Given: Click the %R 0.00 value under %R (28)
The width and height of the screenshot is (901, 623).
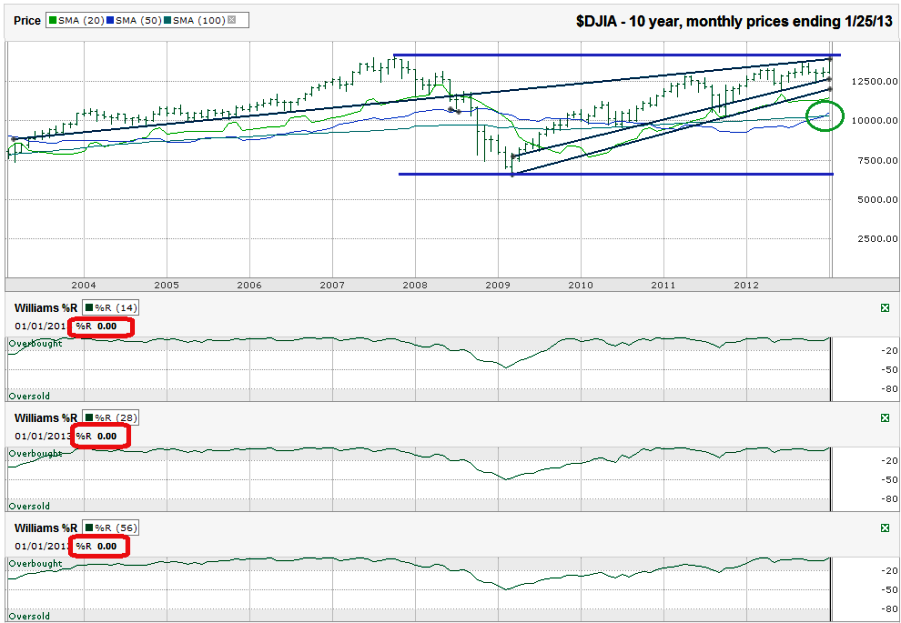Looking at the screenshot, I should pyautogui.click(x=97, y=436).
